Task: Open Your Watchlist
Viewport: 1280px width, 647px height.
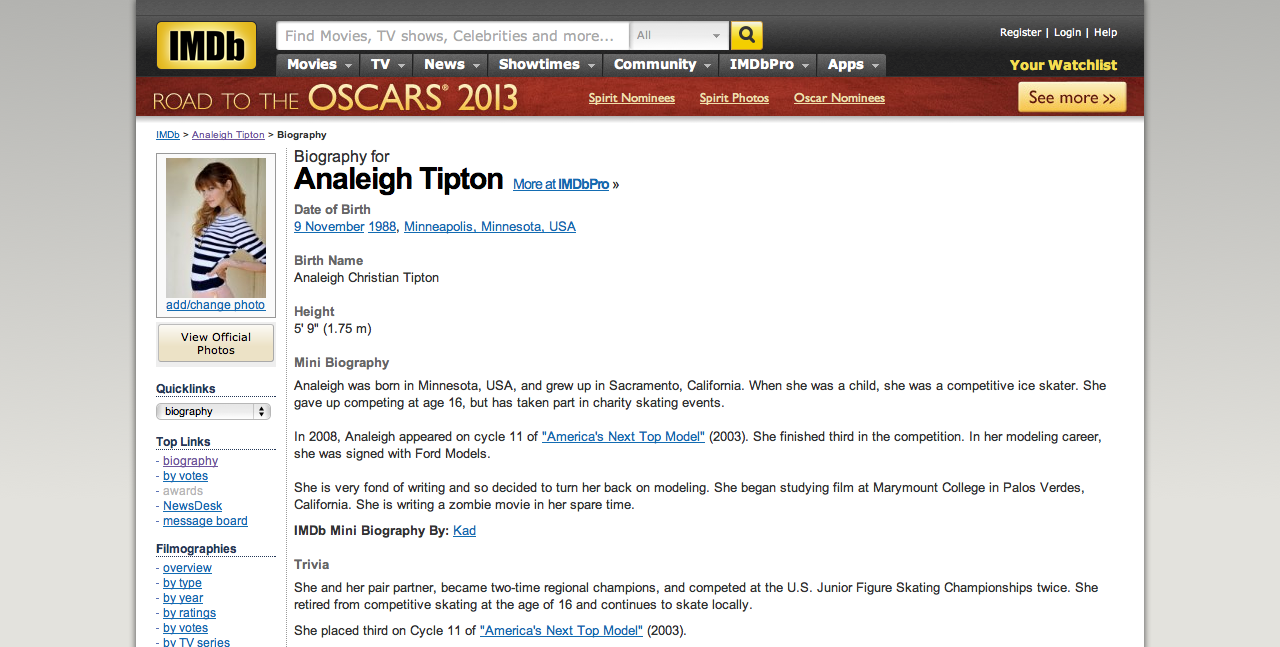Action: click(1063, 65)
